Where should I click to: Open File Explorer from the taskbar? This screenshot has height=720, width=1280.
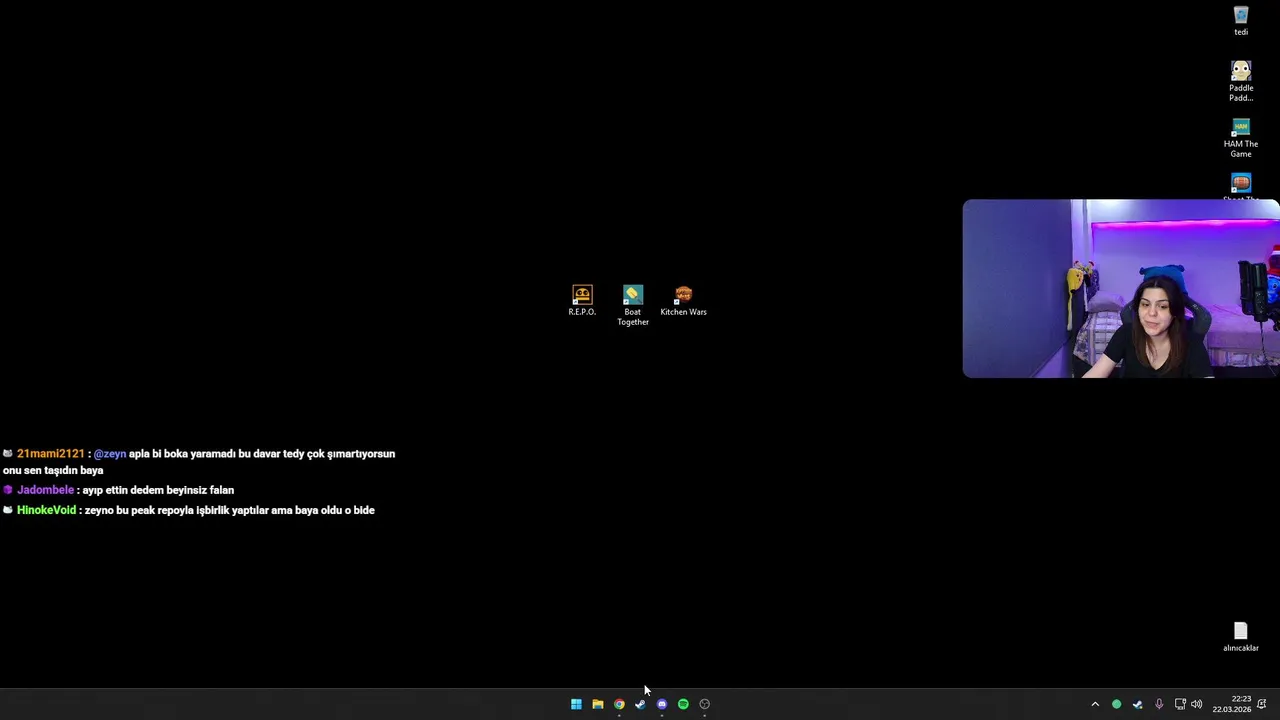pyautogui.click(x=598, y=704)
